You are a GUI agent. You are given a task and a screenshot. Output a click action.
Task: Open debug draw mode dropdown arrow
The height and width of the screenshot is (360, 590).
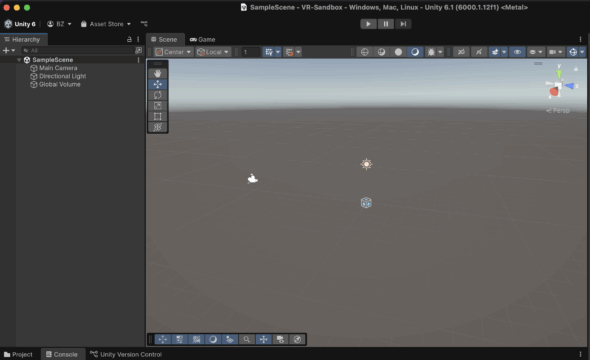click(x=440, y=52)
